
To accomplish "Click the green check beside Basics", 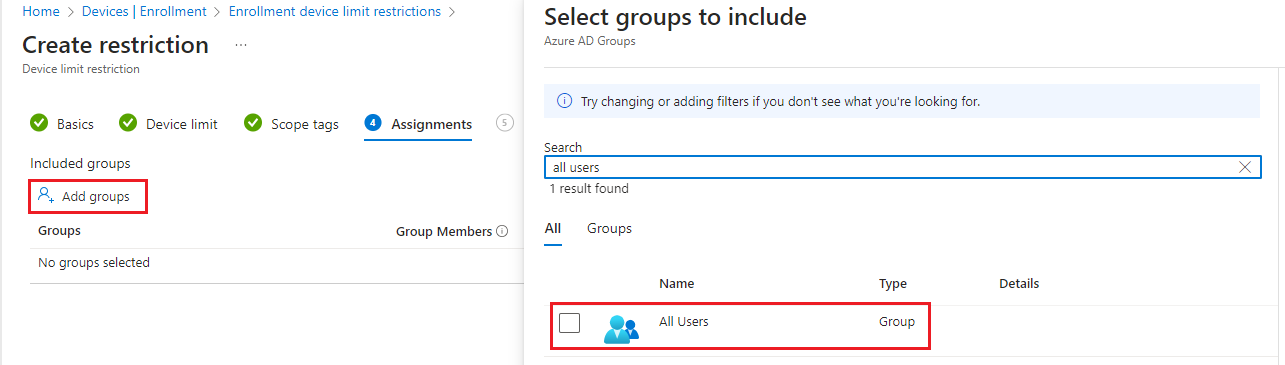I will (39, 124).
